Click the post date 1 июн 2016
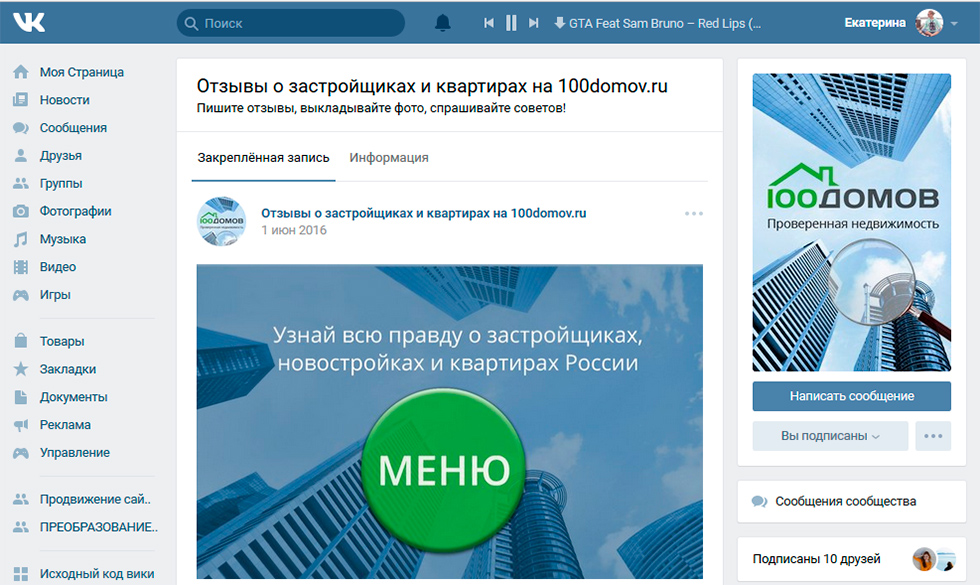Viewport: 980px width, 585px height. (294, 230)
